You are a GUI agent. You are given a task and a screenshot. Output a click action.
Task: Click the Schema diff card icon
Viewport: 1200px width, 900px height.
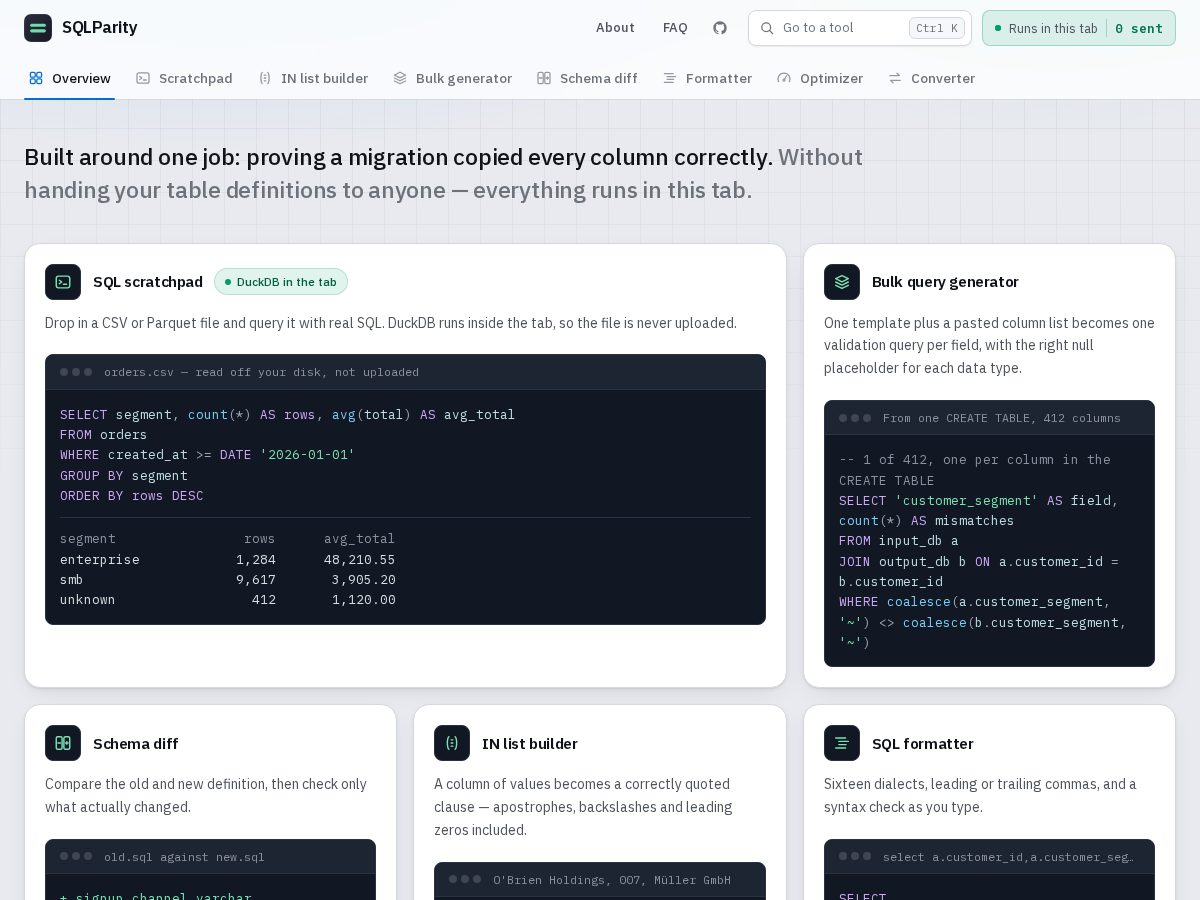pyautogui.click(x=63, y=743)
